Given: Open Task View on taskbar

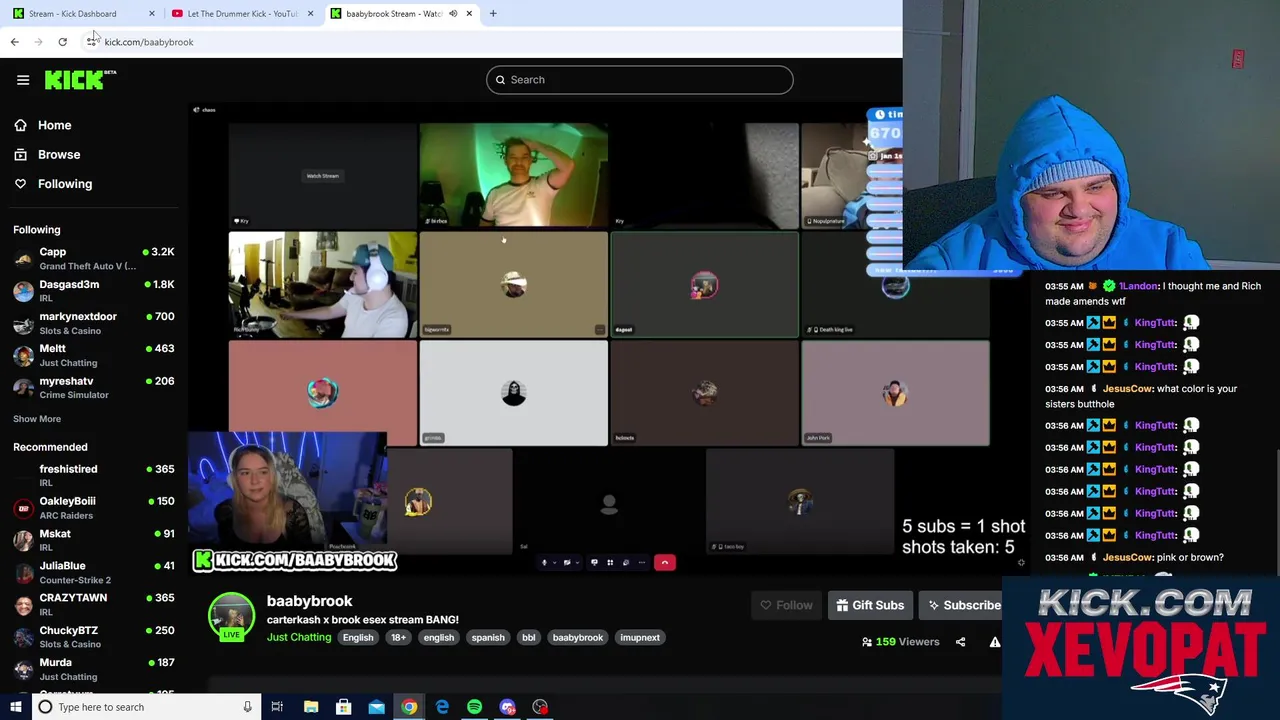Looking at the screenshot, I should tap(277, 707).
